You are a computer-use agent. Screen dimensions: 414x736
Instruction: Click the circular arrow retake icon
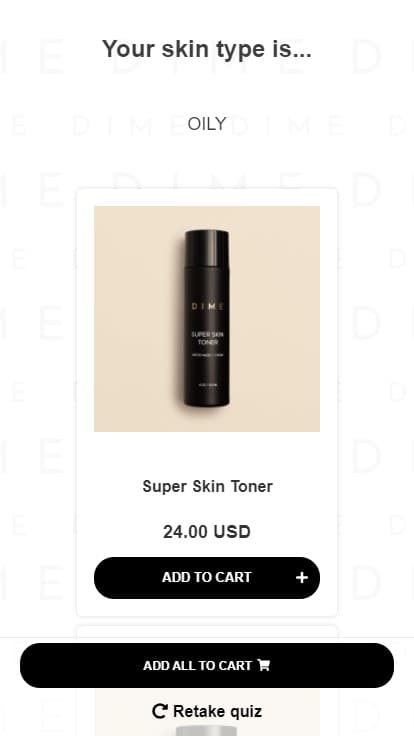(x=160, y=711)
